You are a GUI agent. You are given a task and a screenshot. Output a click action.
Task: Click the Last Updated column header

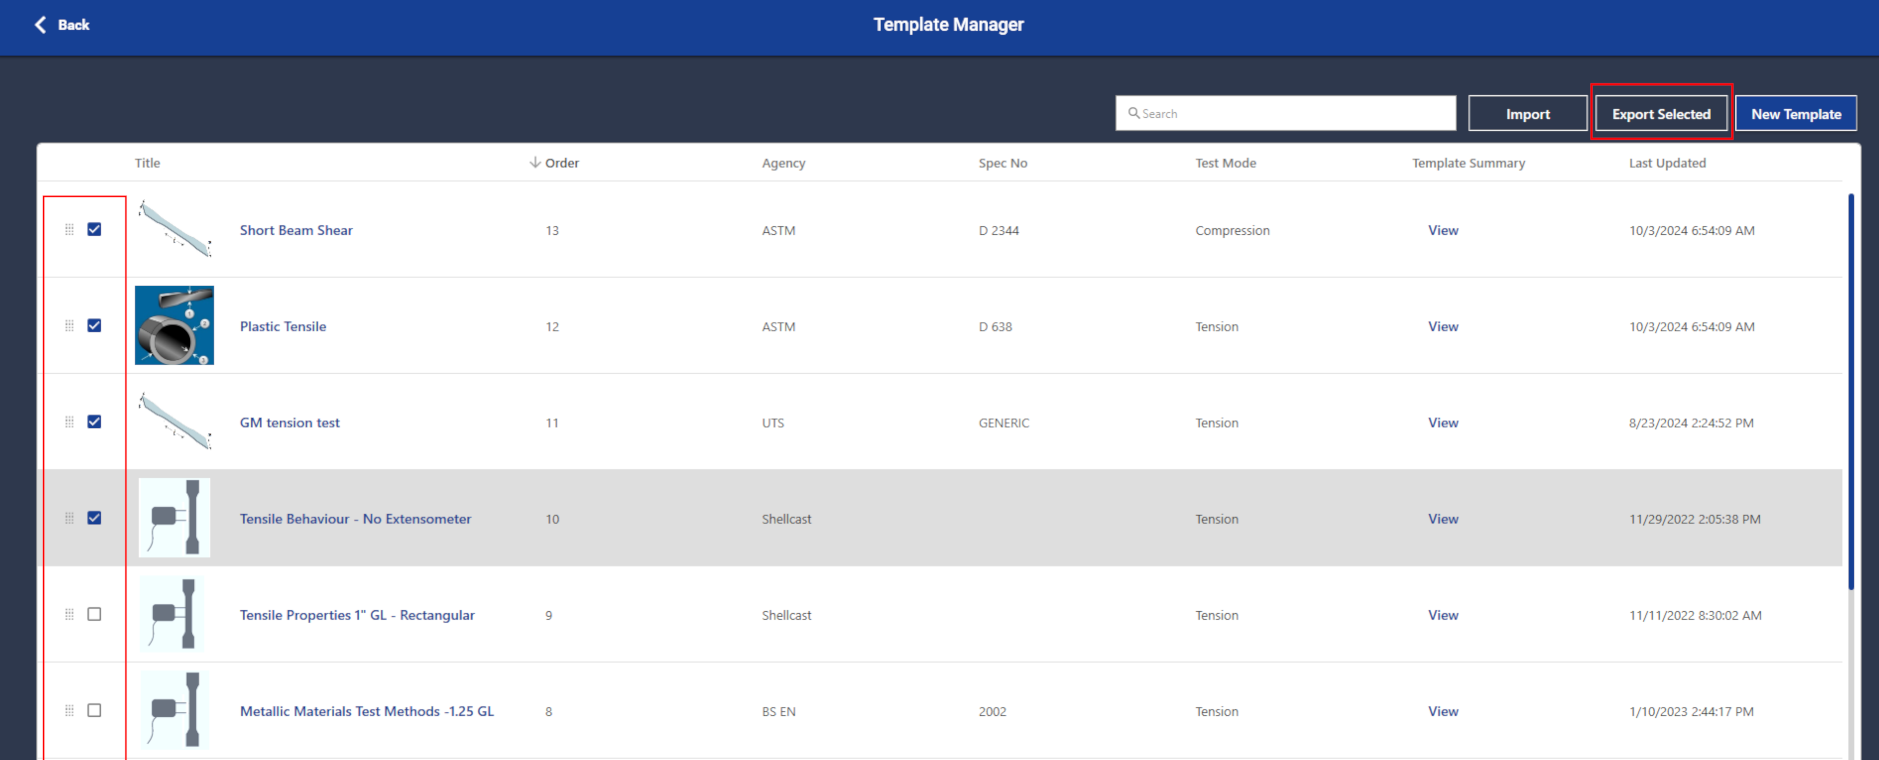coord(1667,163)
